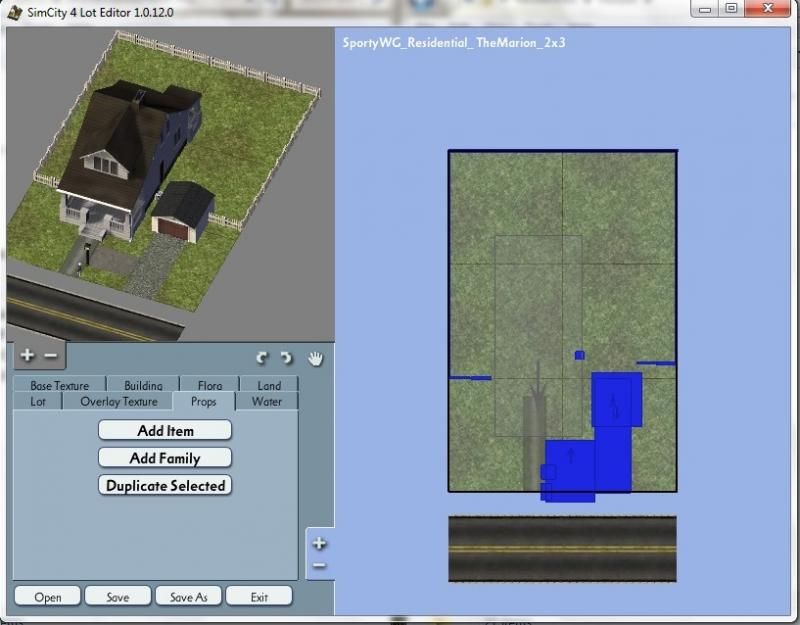Click Duplicate Selected button
This screenshot has height=625, width=800.
[x=165, y=485]
